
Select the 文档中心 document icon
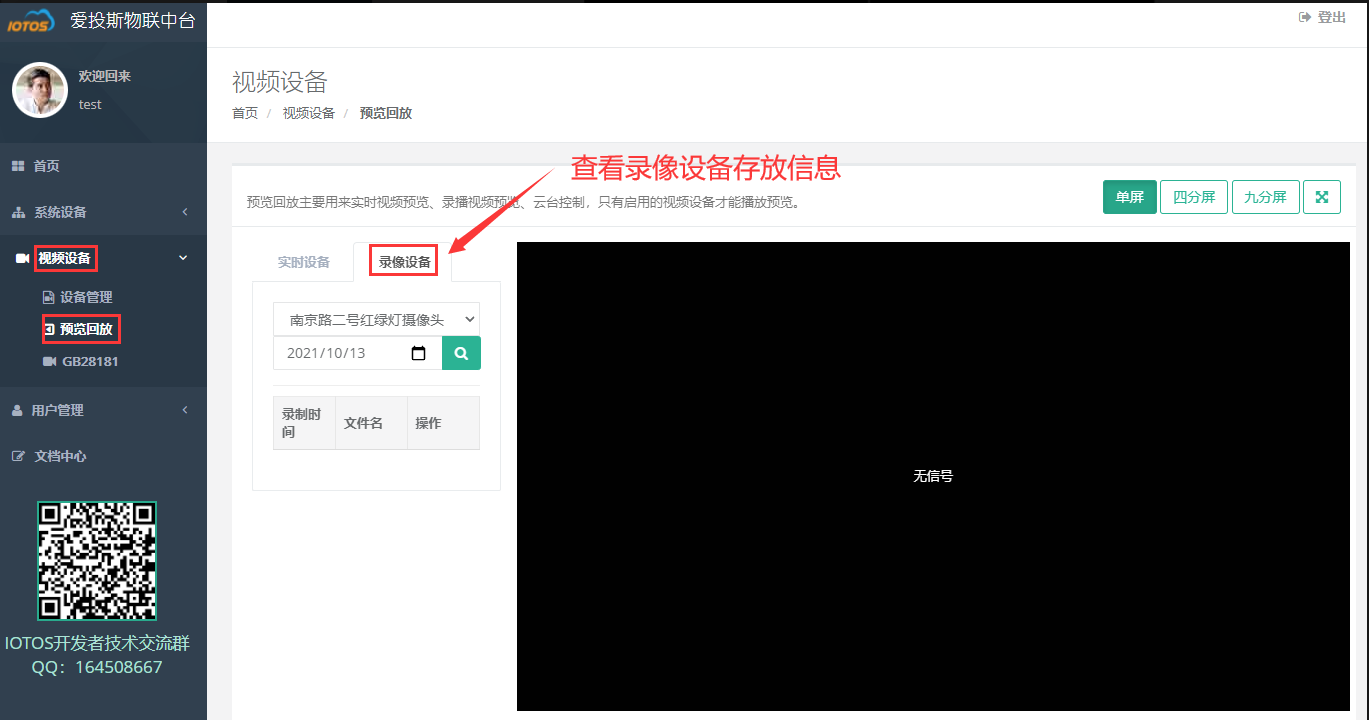pyautogui.click(x=17, y=456)
